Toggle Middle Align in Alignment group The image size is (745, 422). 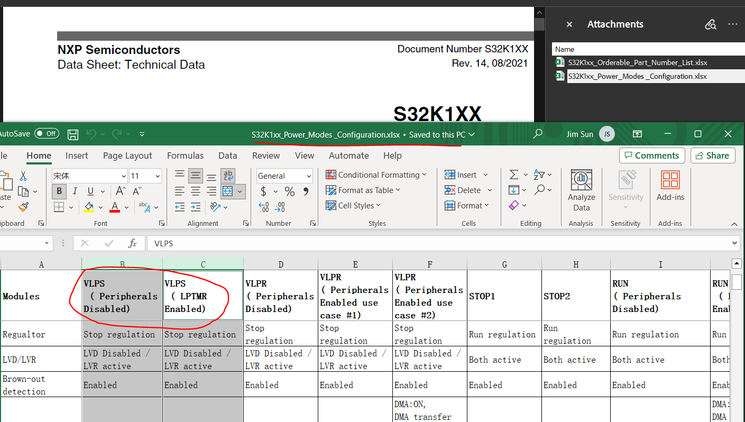(195, 175)
